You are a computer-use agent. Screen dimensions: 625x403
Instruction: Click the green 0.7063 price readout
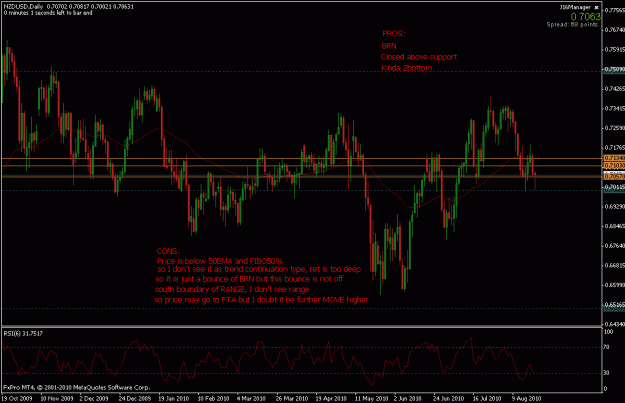pyautogui.click(x=585, y=16)
